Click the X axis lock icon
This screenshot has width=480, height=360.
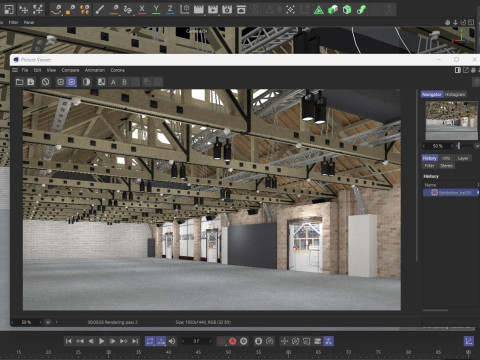(142, 9)
